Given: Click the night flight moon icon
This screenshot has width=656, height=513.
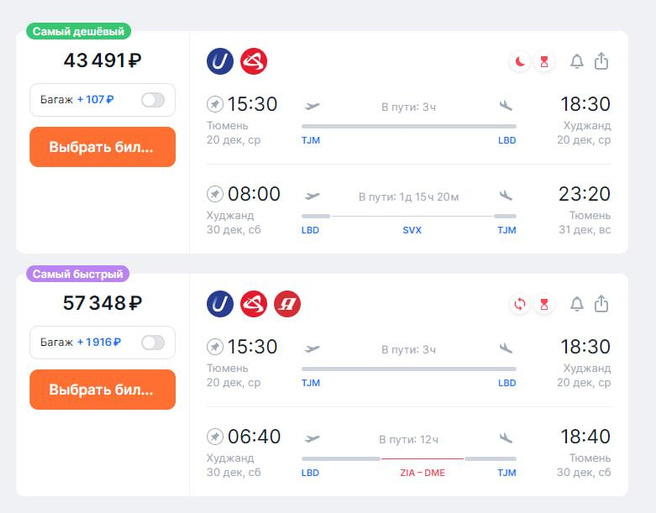Looking at the screenshot, I should (x=520, y=62).
